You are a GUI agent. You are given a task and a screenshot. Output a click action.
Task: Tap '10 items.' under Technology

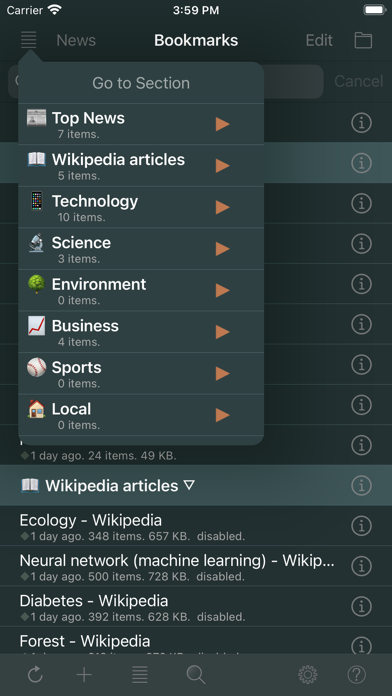coord(81,218)
